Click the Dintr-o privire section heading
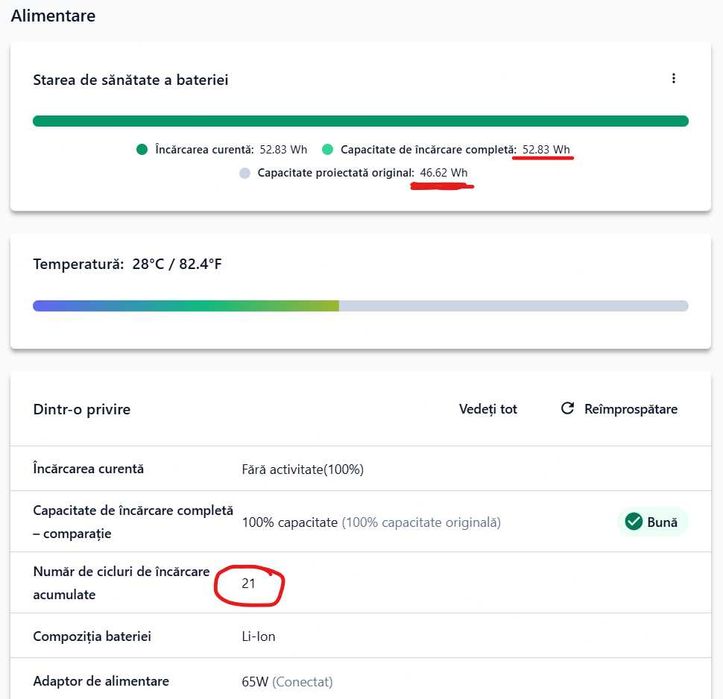Viewport: 723px width, 699px height. coord(82,409)
